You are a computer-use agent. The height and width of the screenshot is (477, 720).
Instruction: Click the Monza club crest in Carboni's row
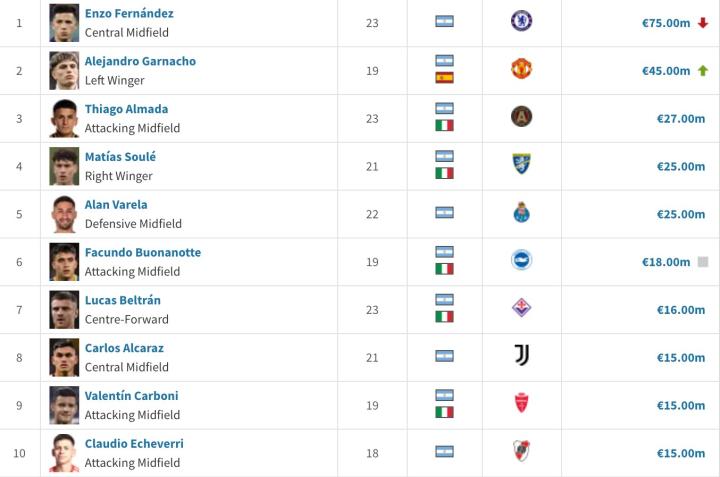point(521,404)
